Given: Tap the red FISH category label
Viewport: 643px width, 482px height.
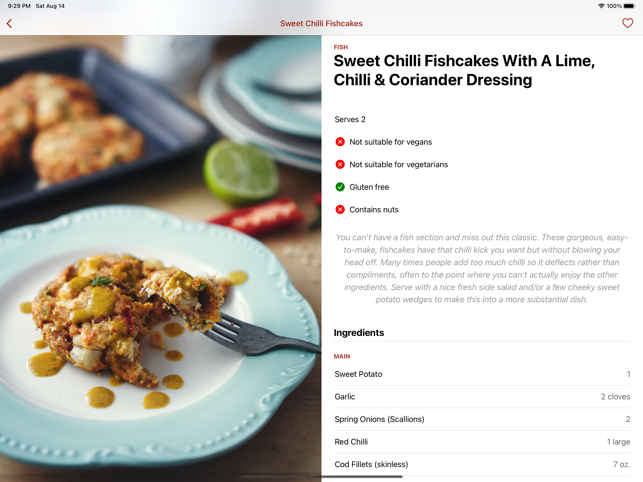Looking at the screenshot, I should [x=340, y=47].
